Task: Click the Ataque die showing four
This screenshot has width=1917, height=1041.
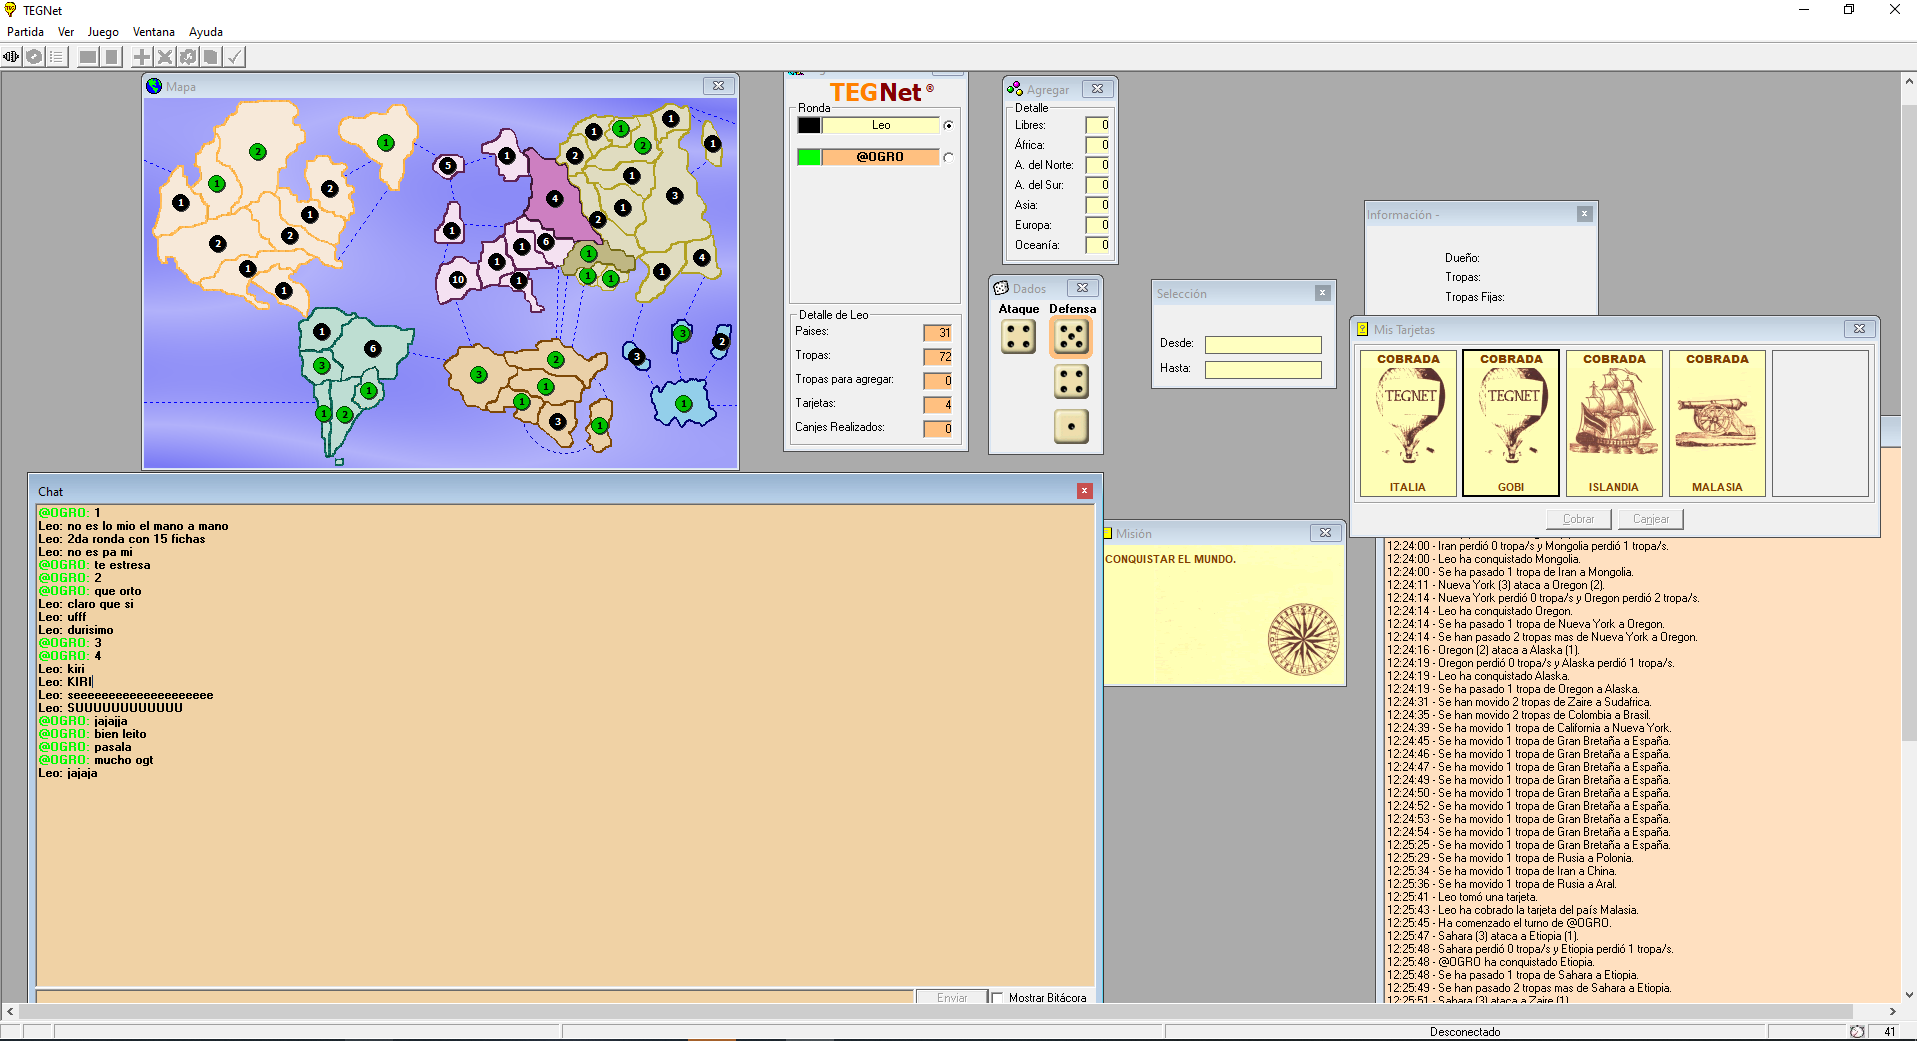Action: [1018, 337]
